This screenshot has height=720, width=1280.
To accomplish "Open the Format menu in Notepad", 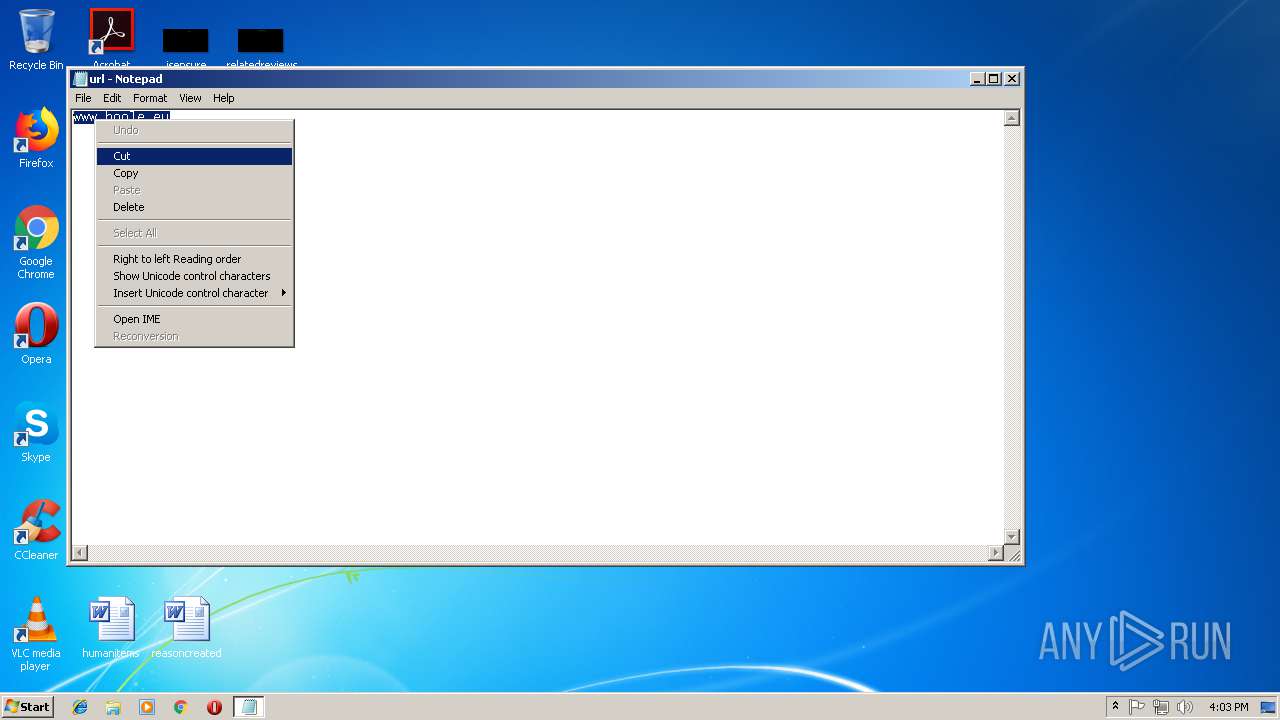I will point(150,98).
